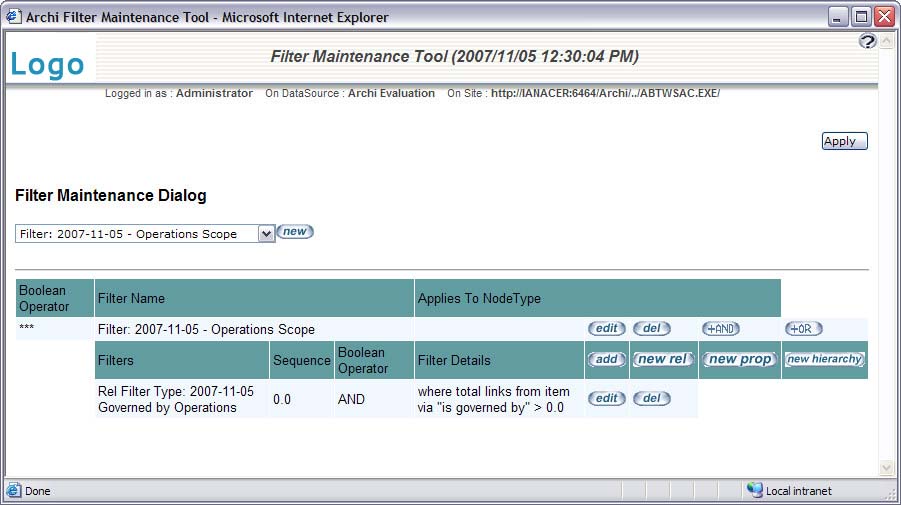Viewport: 901px width, 505px height.
Task: Add an OR condition to the filter
Action: pyautogui.click(x=802, y=329)
